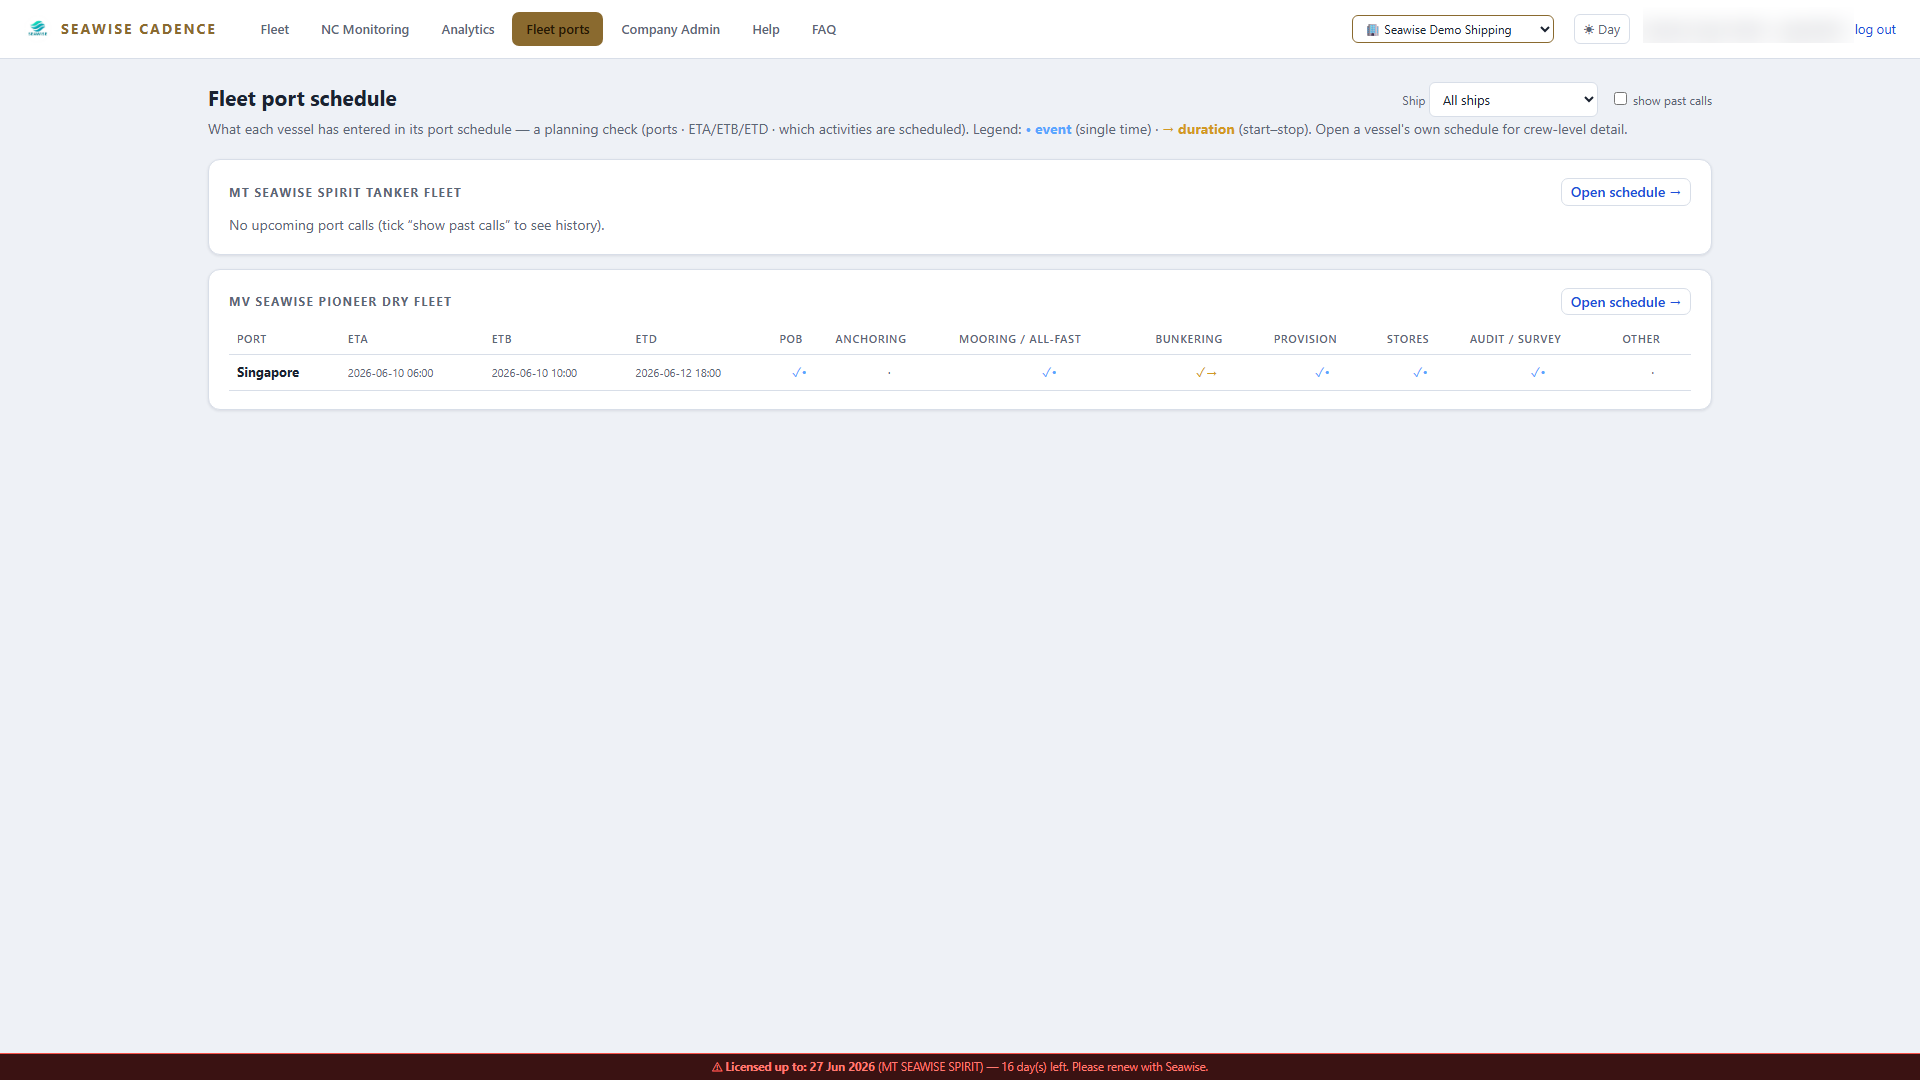Click the ETA value 2026-06-10 06:00
Image resolution: width=1920 pixels, height=1080 pixels.
(x=390, y=373)
